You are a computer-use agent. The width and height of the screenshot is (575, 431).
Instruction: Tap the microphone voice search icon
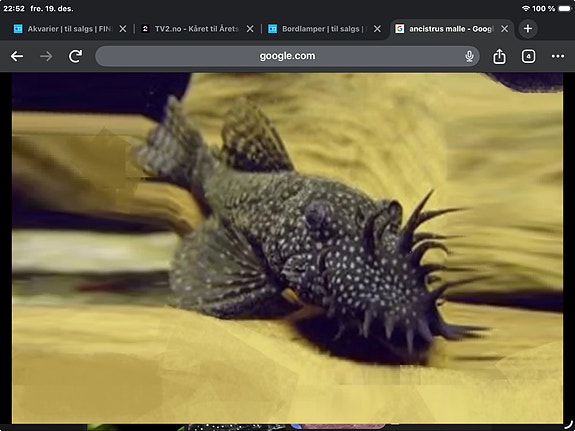pyautogui.click(x=469, y=56)
